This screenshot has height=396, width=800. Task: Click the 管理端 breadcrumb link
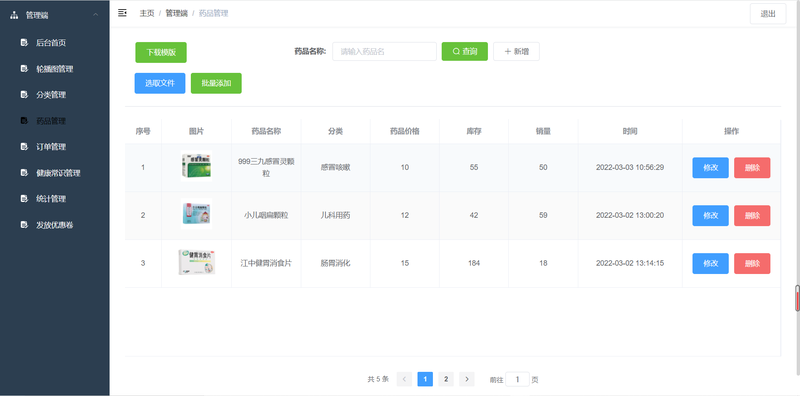coord(176,13)
